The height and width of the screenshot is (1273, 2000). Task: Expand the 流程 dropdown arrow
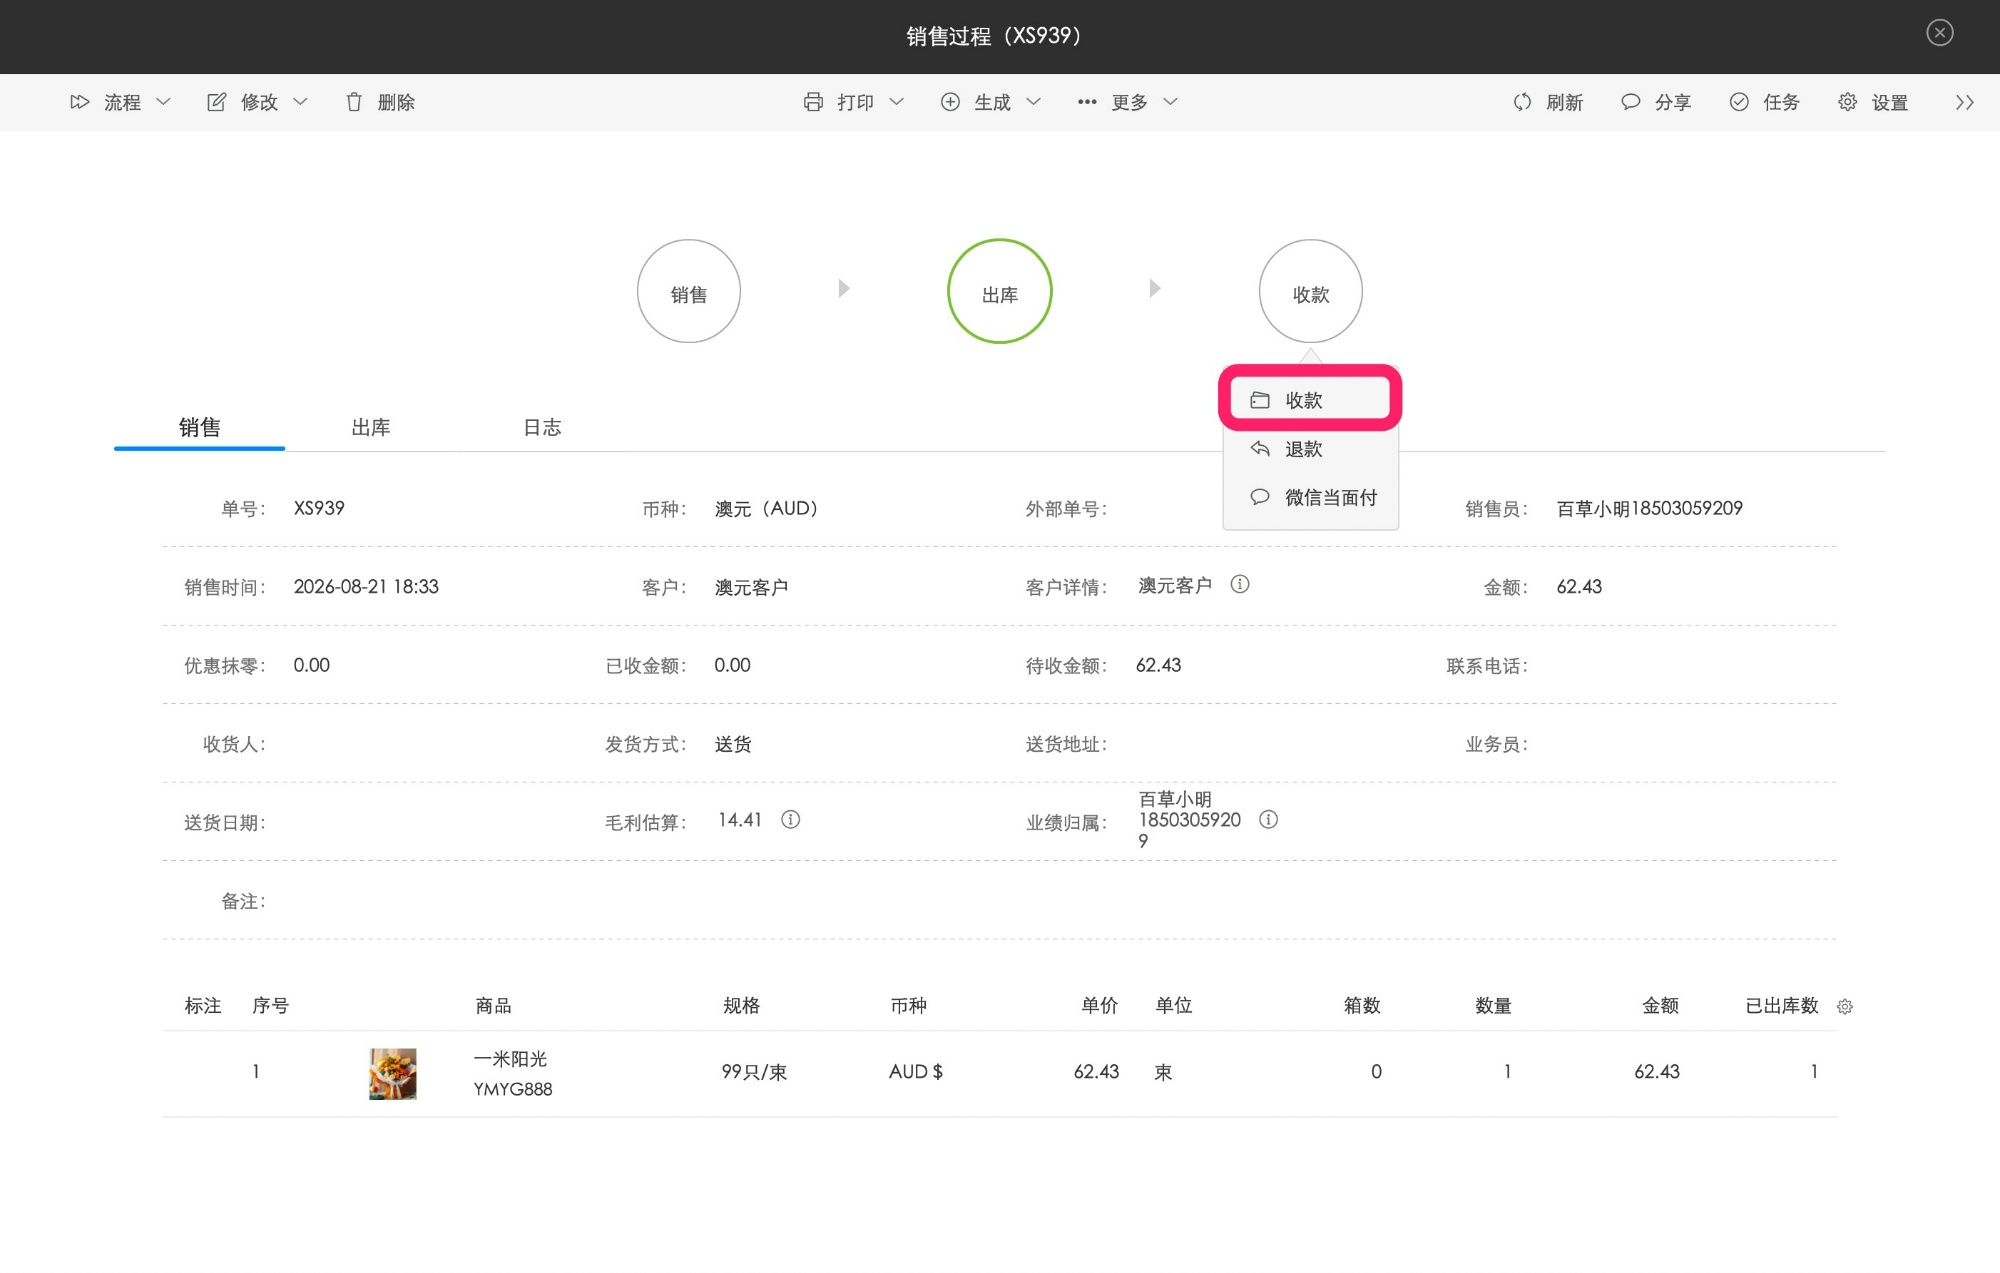coord(163,102)
